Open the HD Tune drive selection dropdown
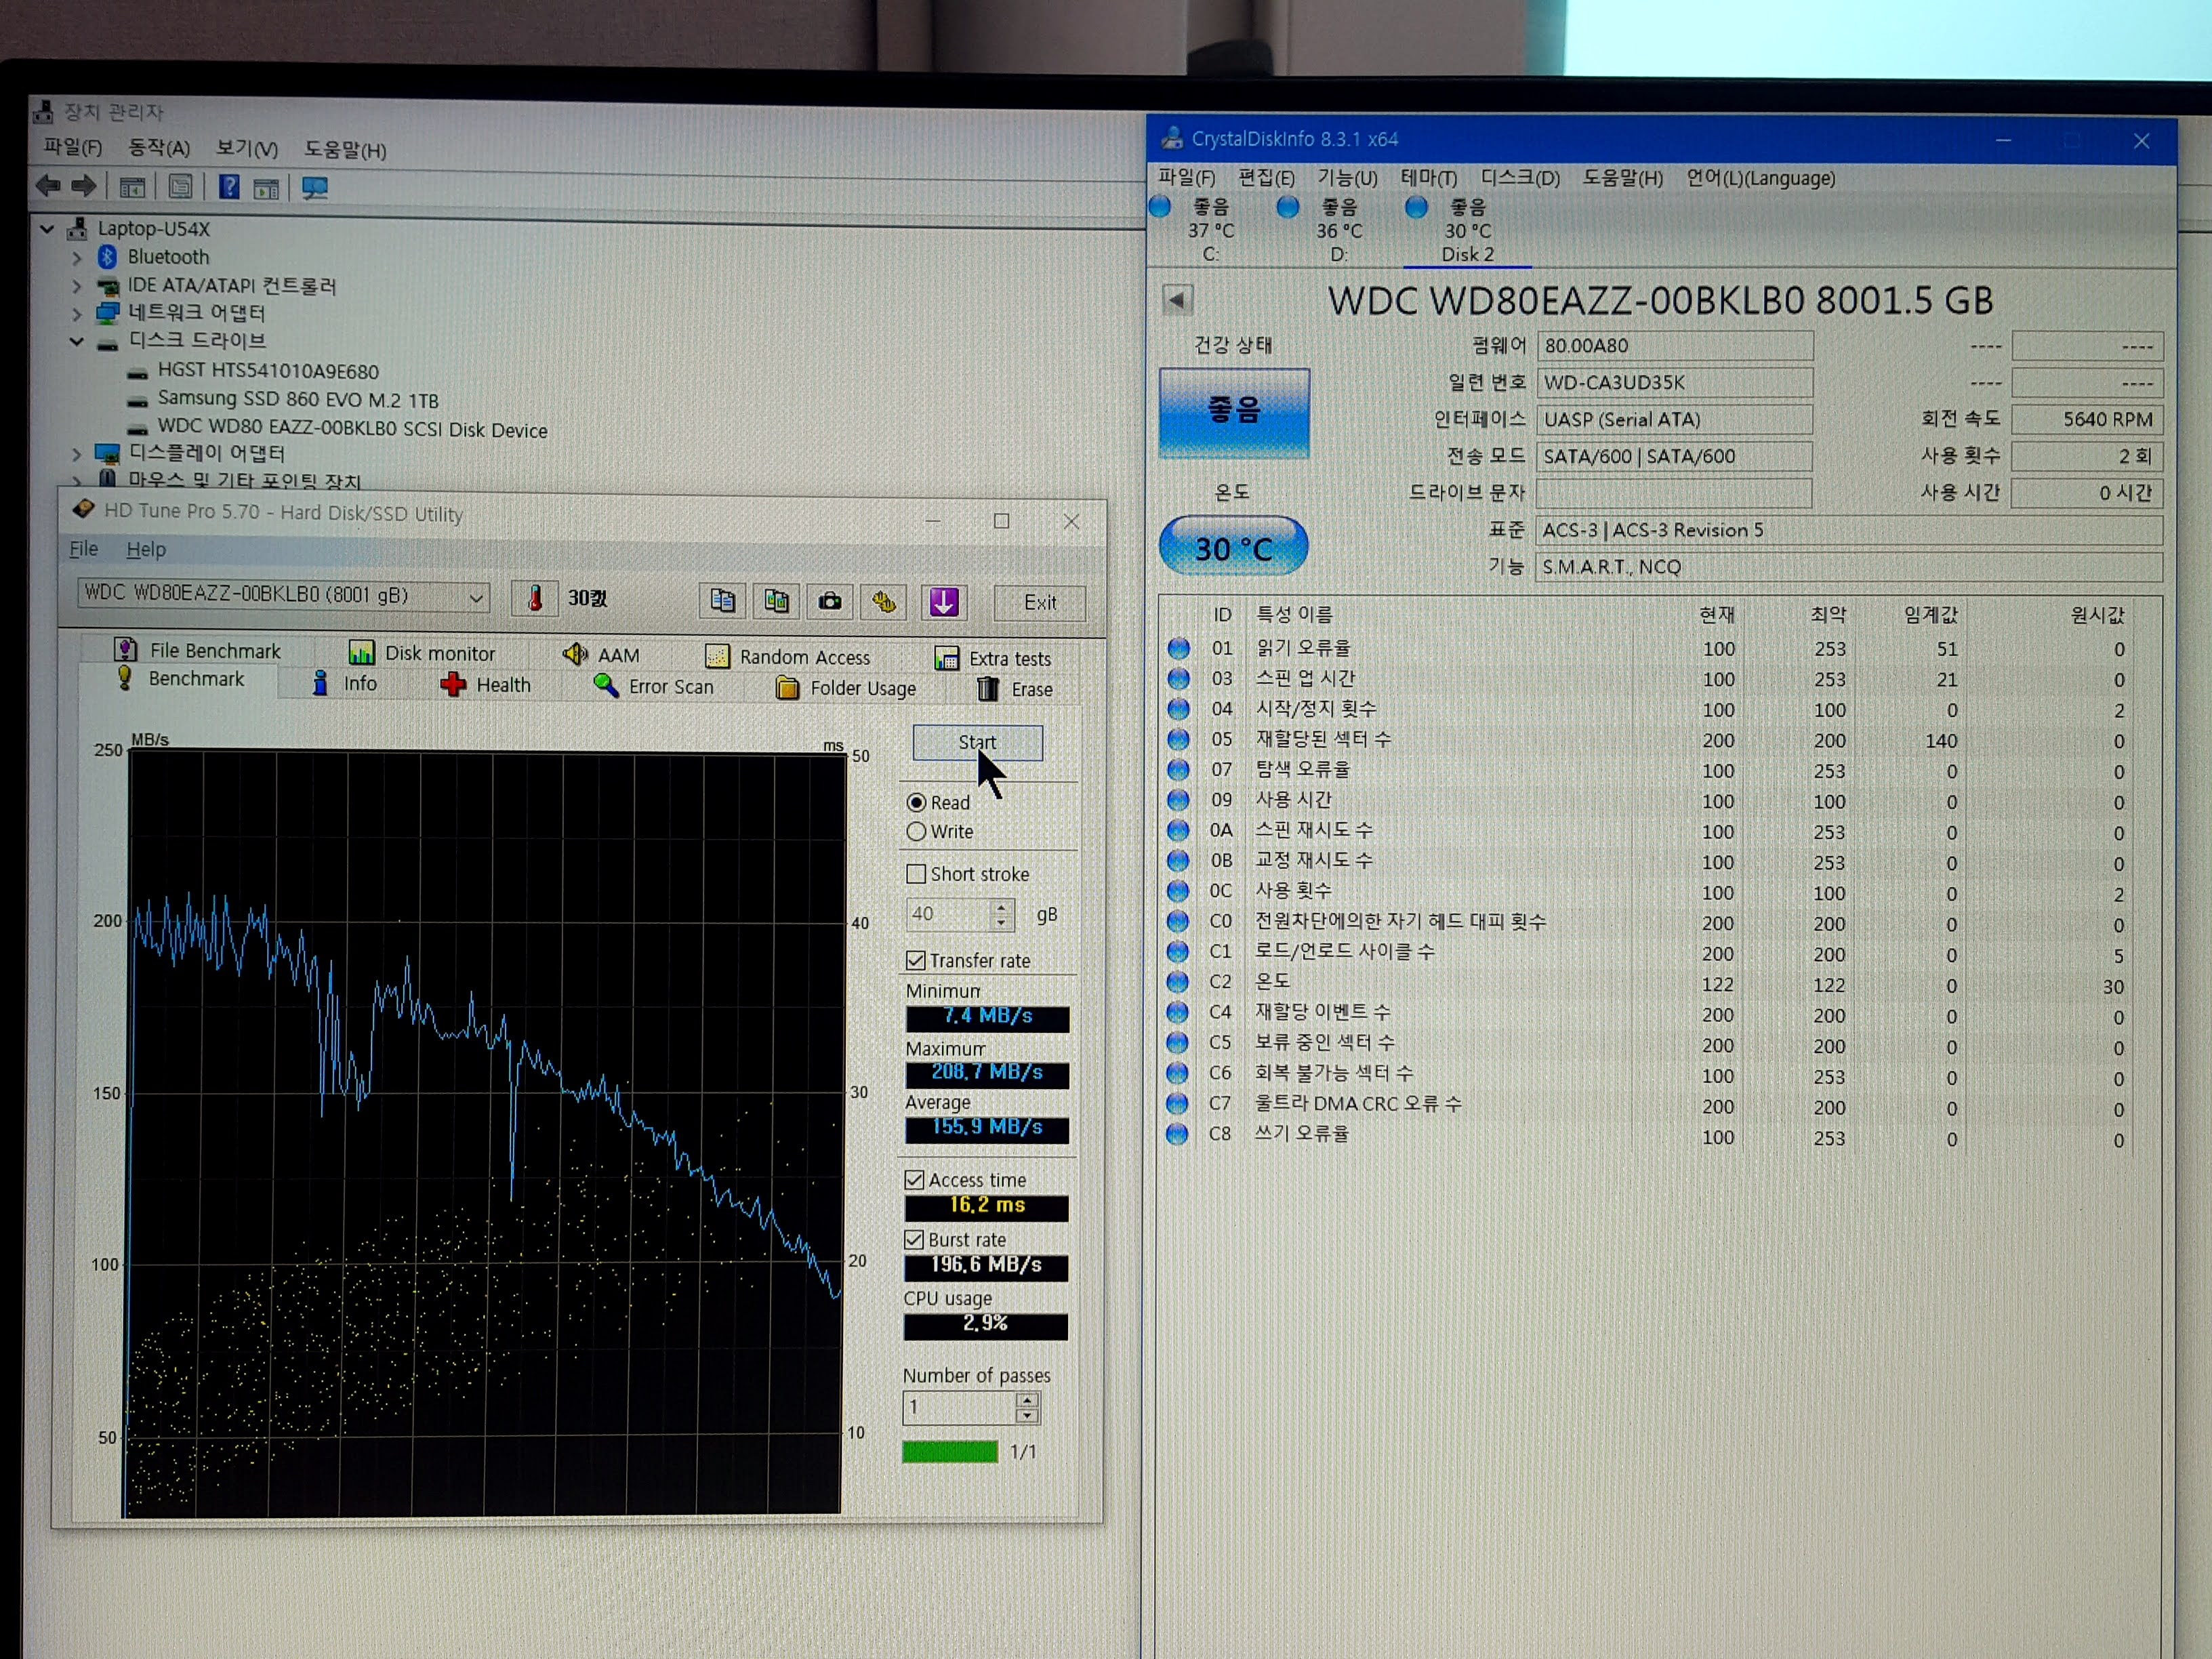 point(476,597)
